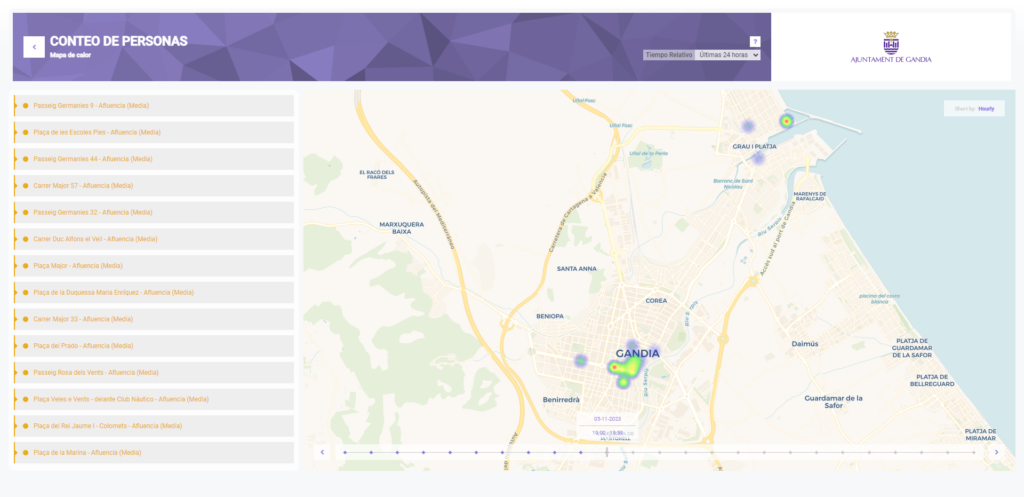Select Plaça de les Escoles Pies entry
Screen dimensions: 1024x497
click(x=97, y=132)
